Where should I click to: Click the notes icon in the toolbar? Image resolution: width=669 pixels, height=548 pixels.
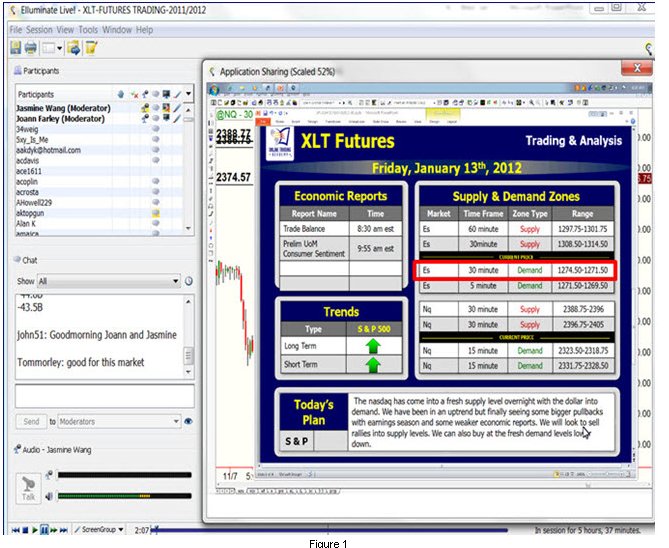(91, 47)
